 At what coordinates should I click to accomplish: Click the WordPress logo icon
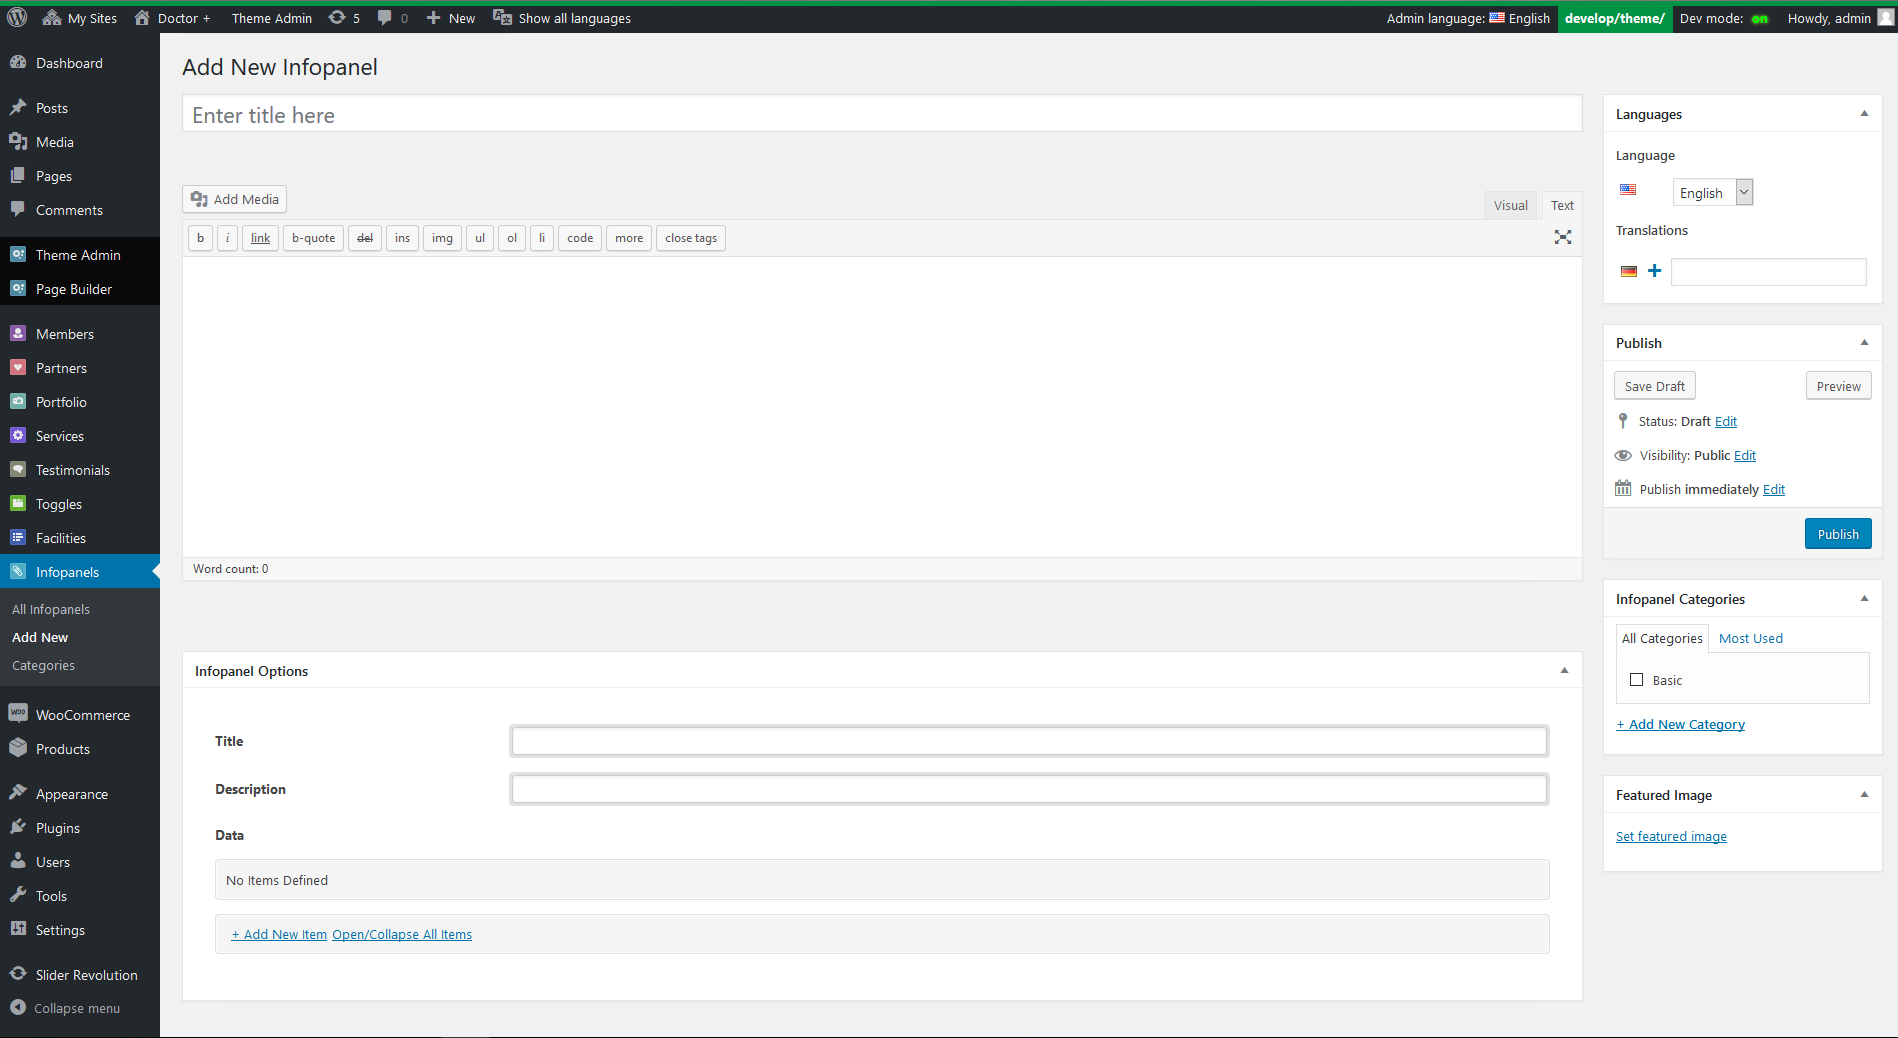[x=17, y=18]
